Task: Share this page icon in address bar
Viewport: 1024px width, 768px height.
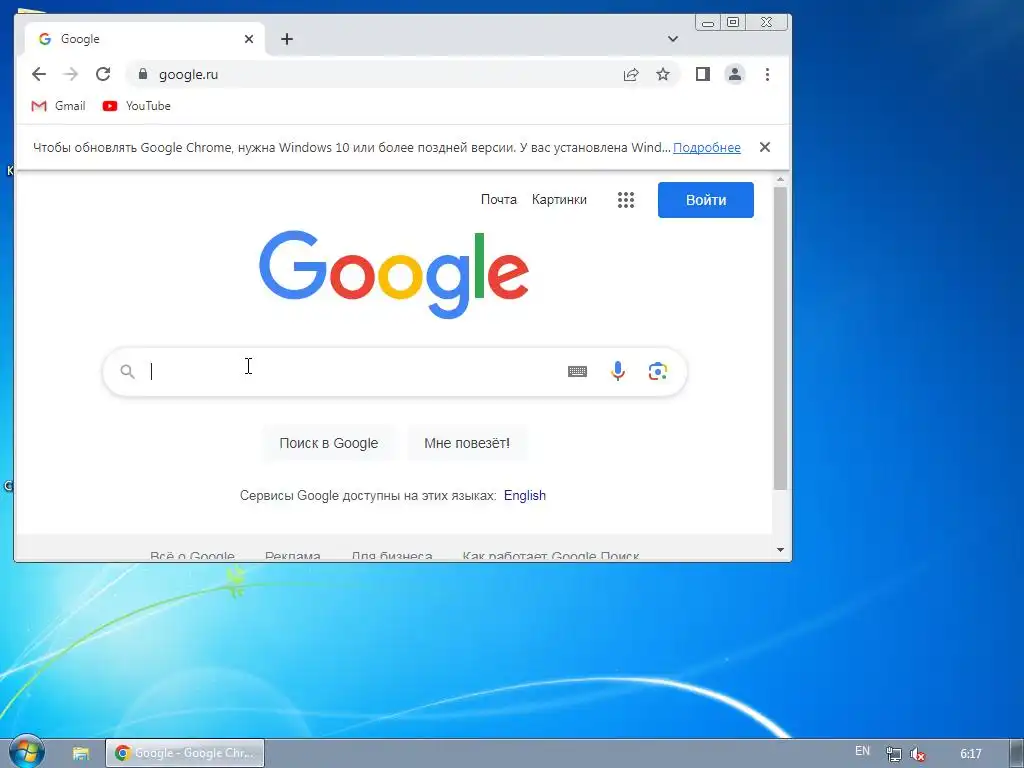Action: pyautogui.click(x=631, y=74)
